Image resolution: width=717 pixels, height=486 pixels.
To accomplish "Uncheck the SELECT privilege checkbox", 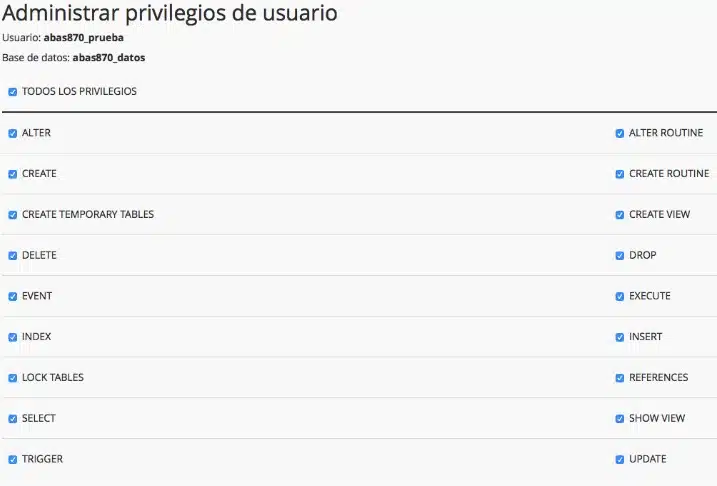I will tap(13, 419).
